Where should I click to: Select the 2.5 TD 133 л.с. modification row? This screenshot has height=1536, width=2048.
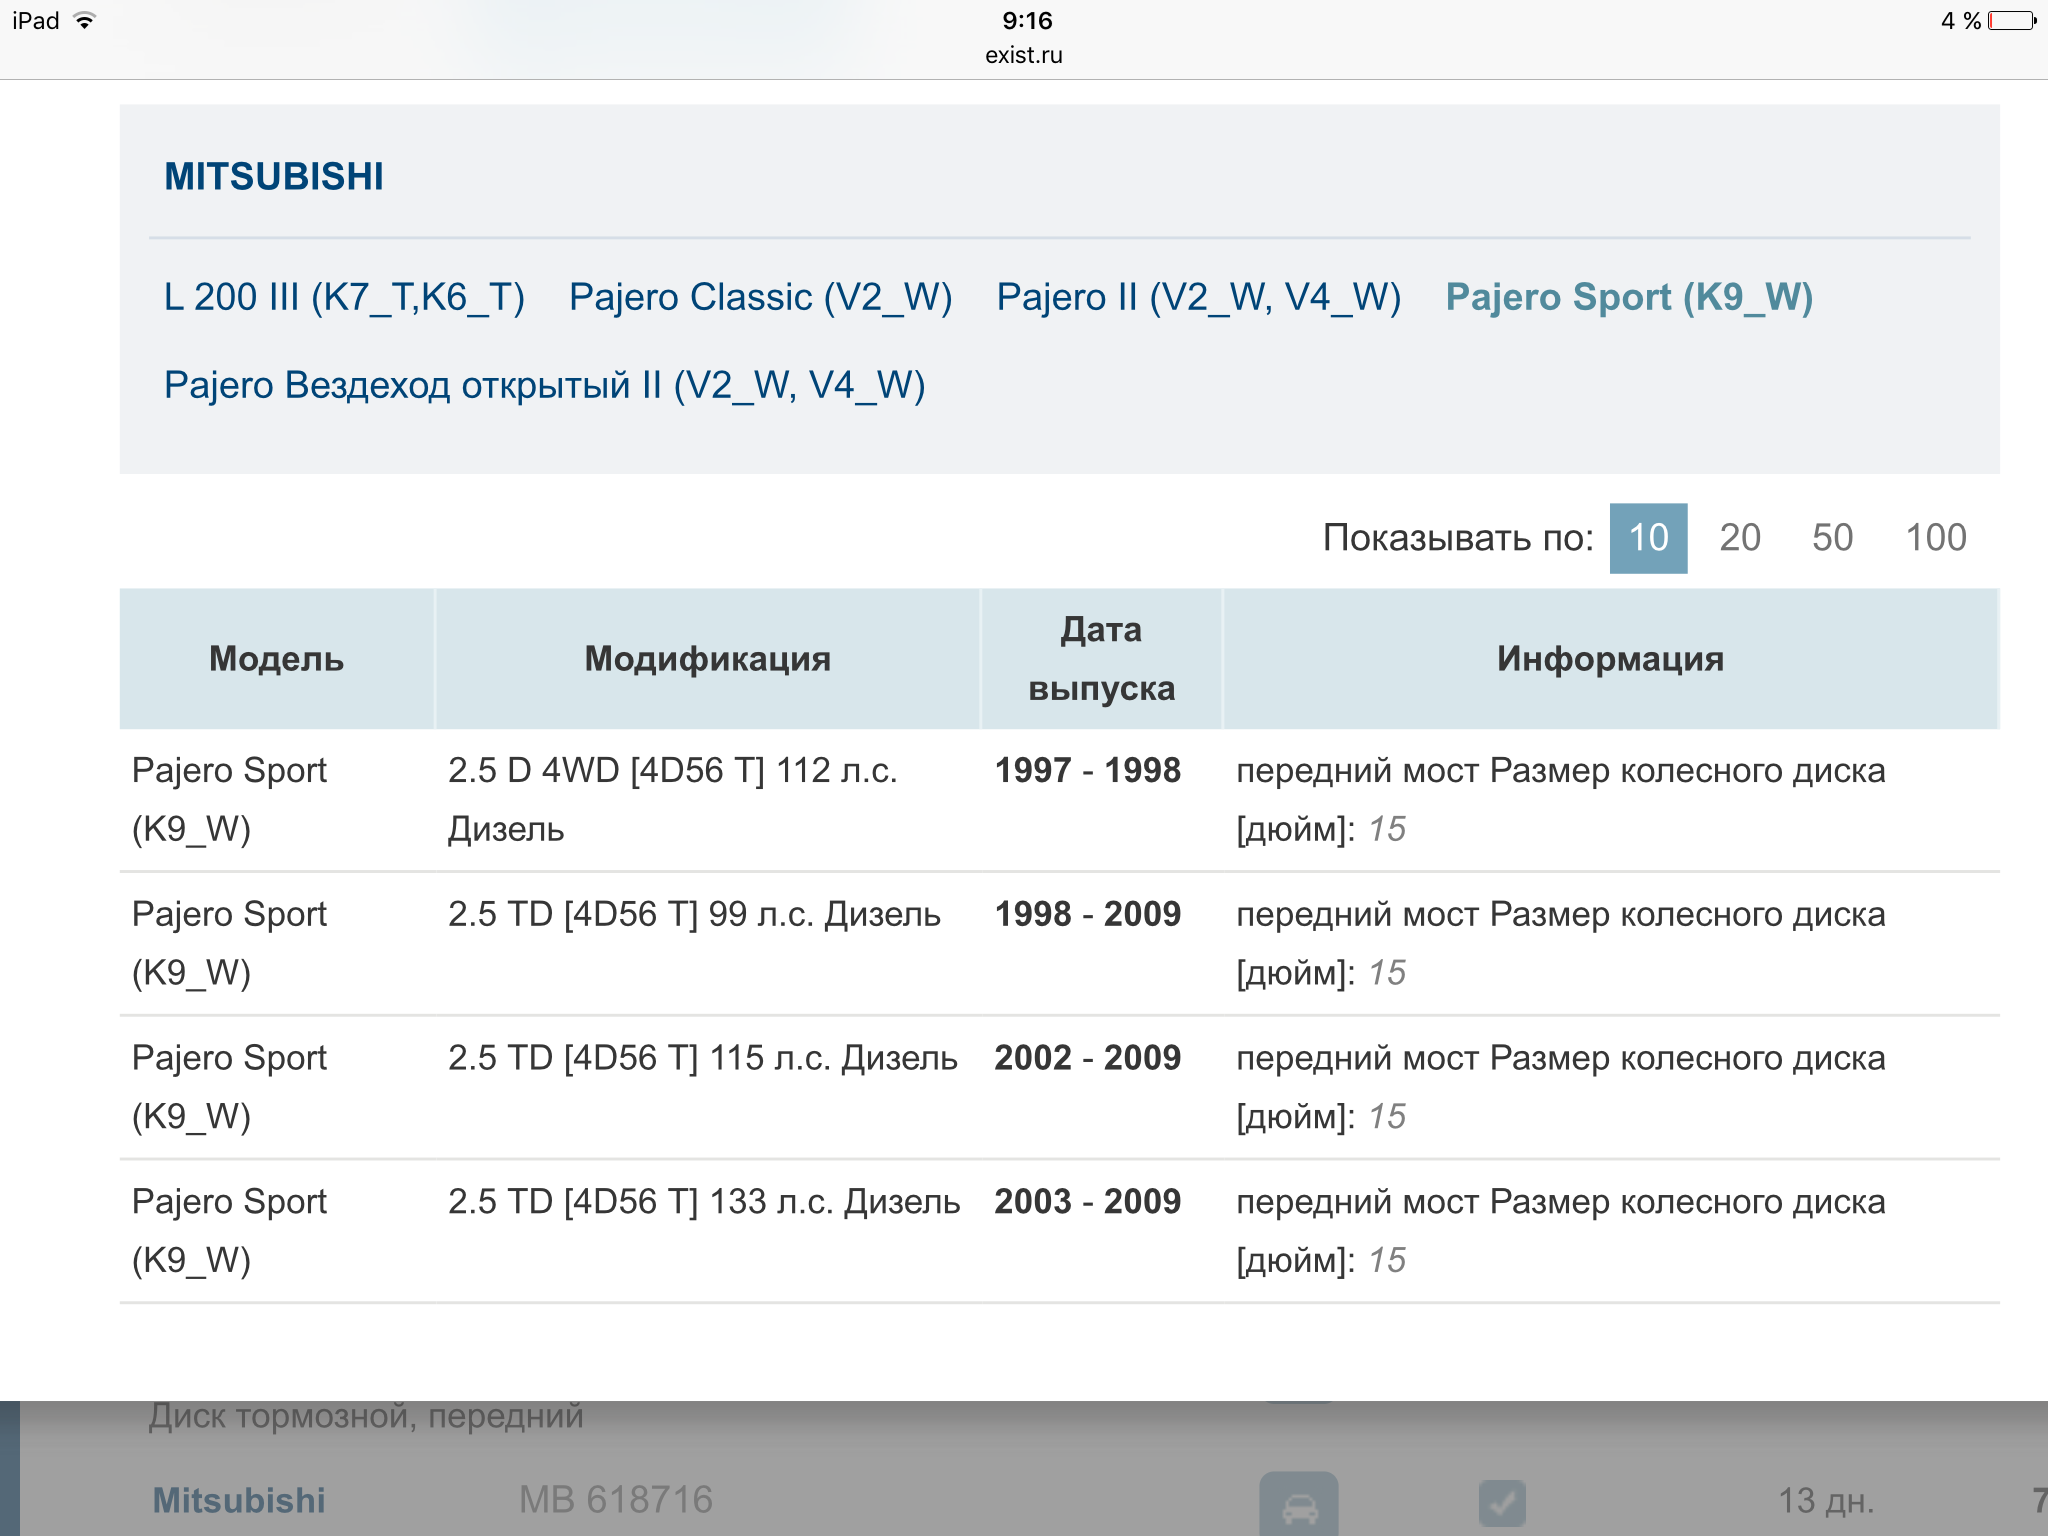[x=703, y=1202]
